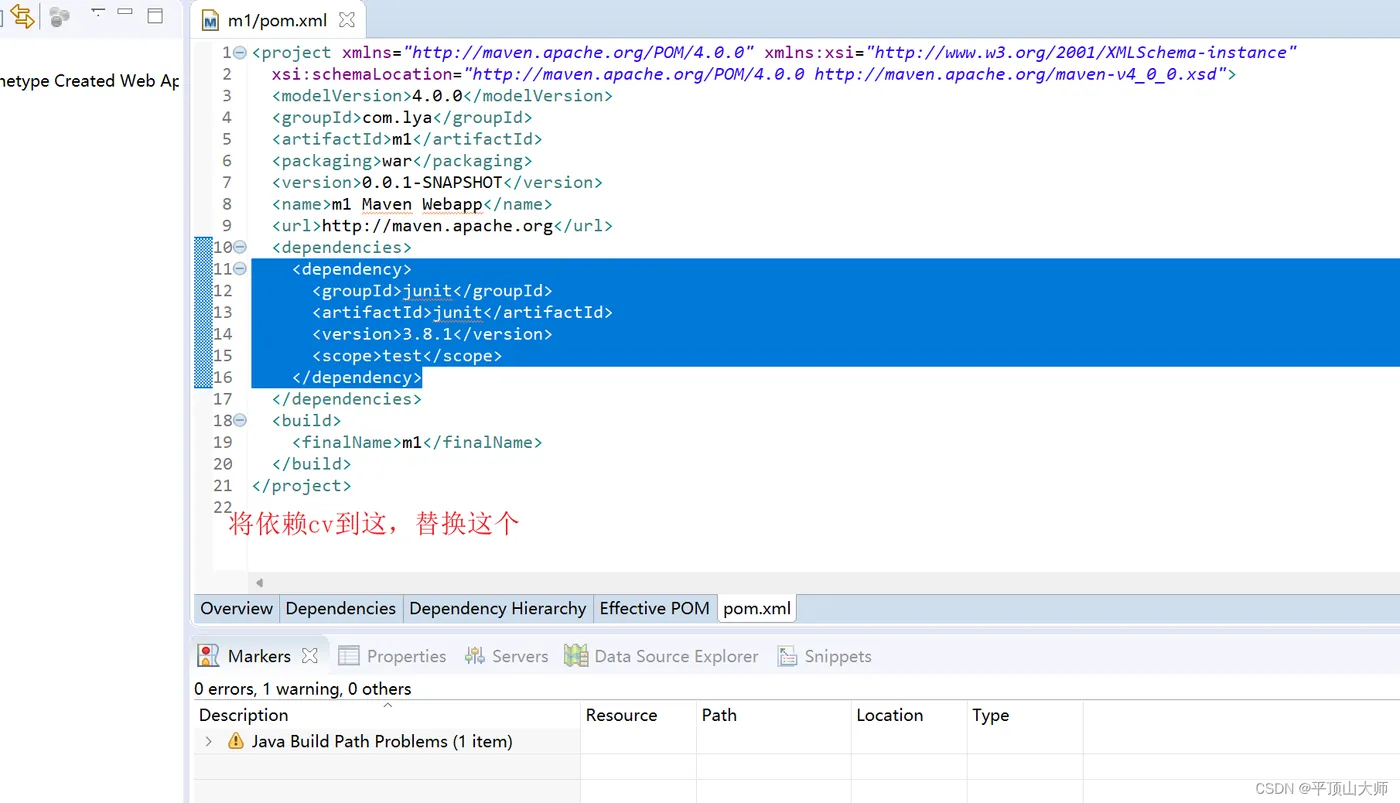This screenshot has height=803, width=1400.
Task: Close the m1/pom.xml editor tab
Action: (x=347, y=20)
